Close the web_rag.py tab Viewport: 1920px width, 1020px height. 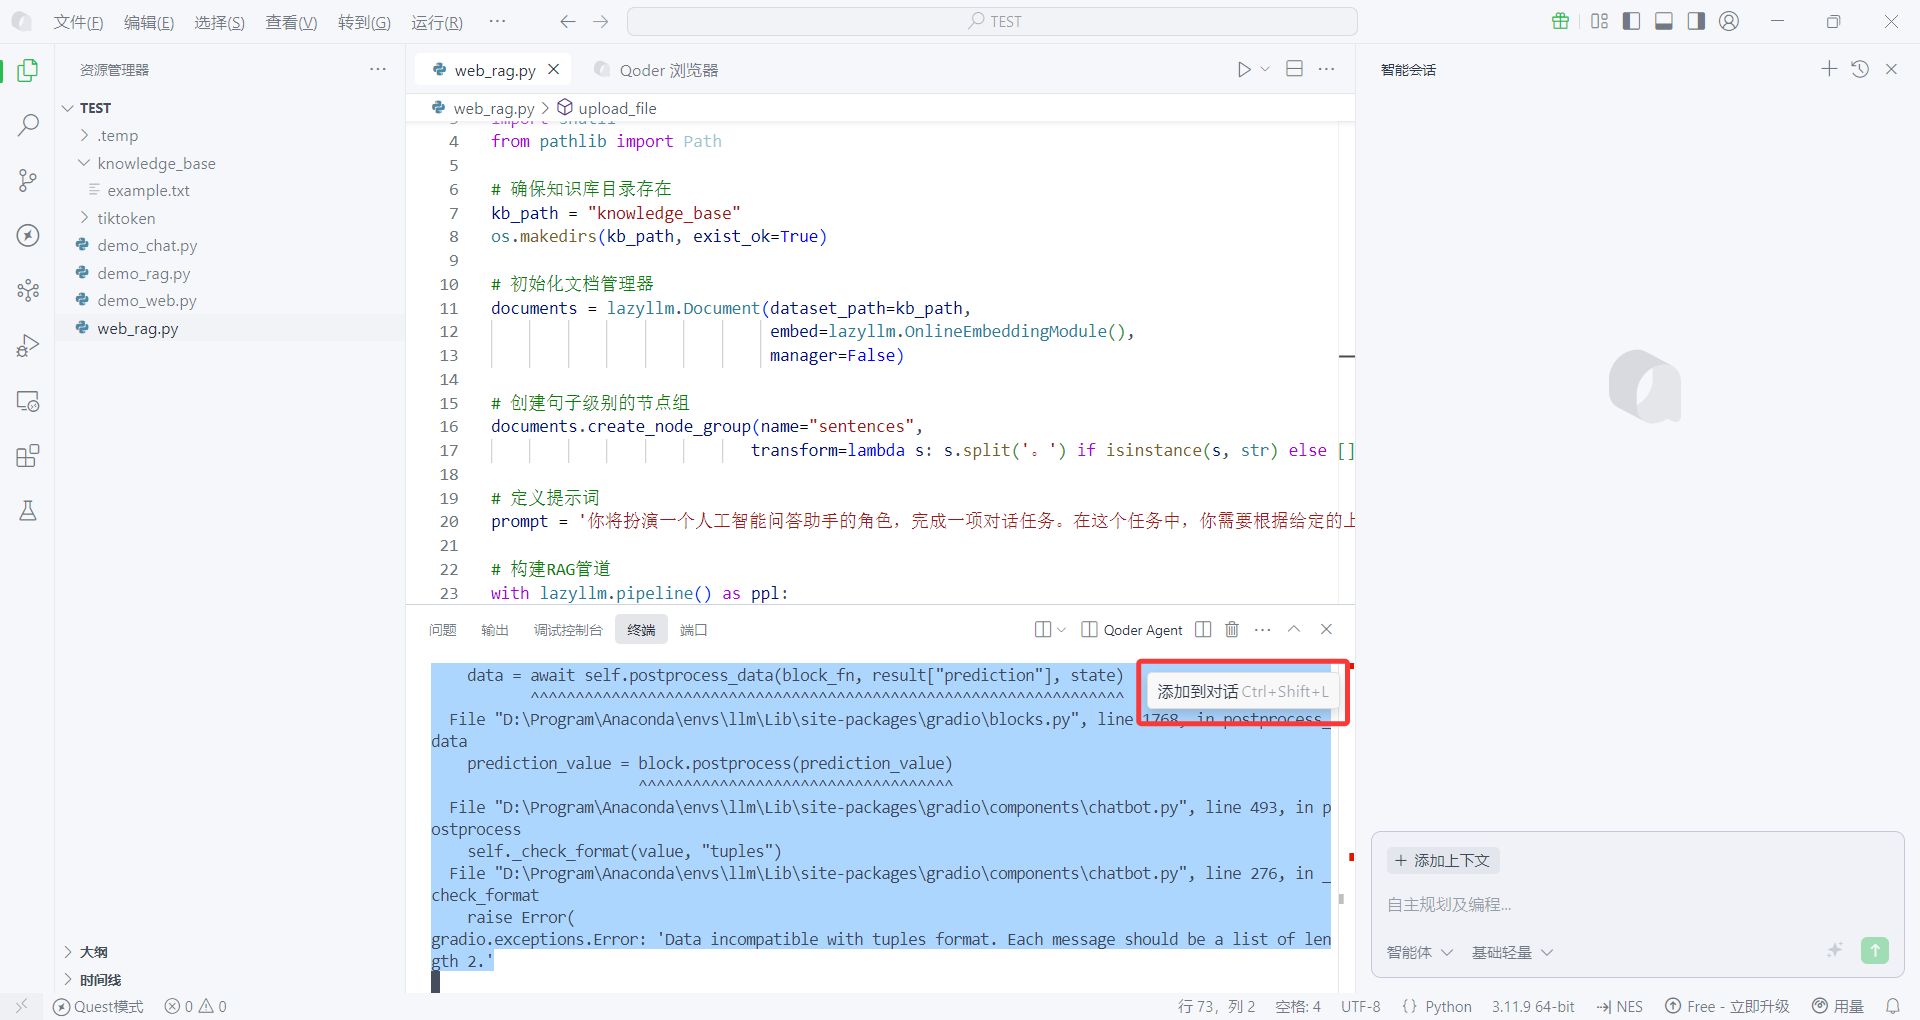[x=553, y=69]
